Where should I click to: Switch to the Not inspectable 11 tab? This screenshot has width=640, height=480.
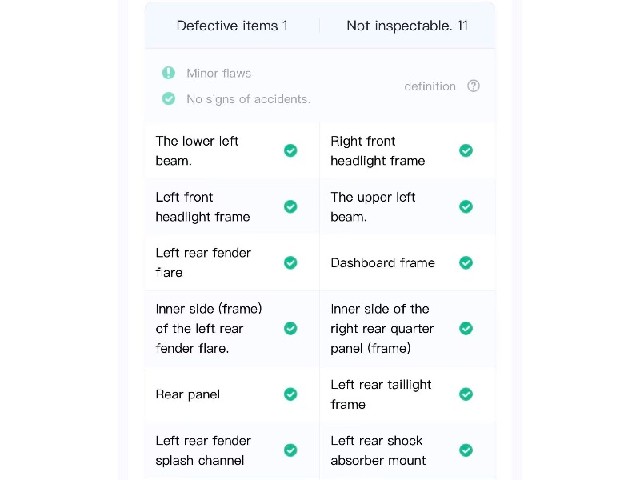pyautogui.click(x=407, y=26)
